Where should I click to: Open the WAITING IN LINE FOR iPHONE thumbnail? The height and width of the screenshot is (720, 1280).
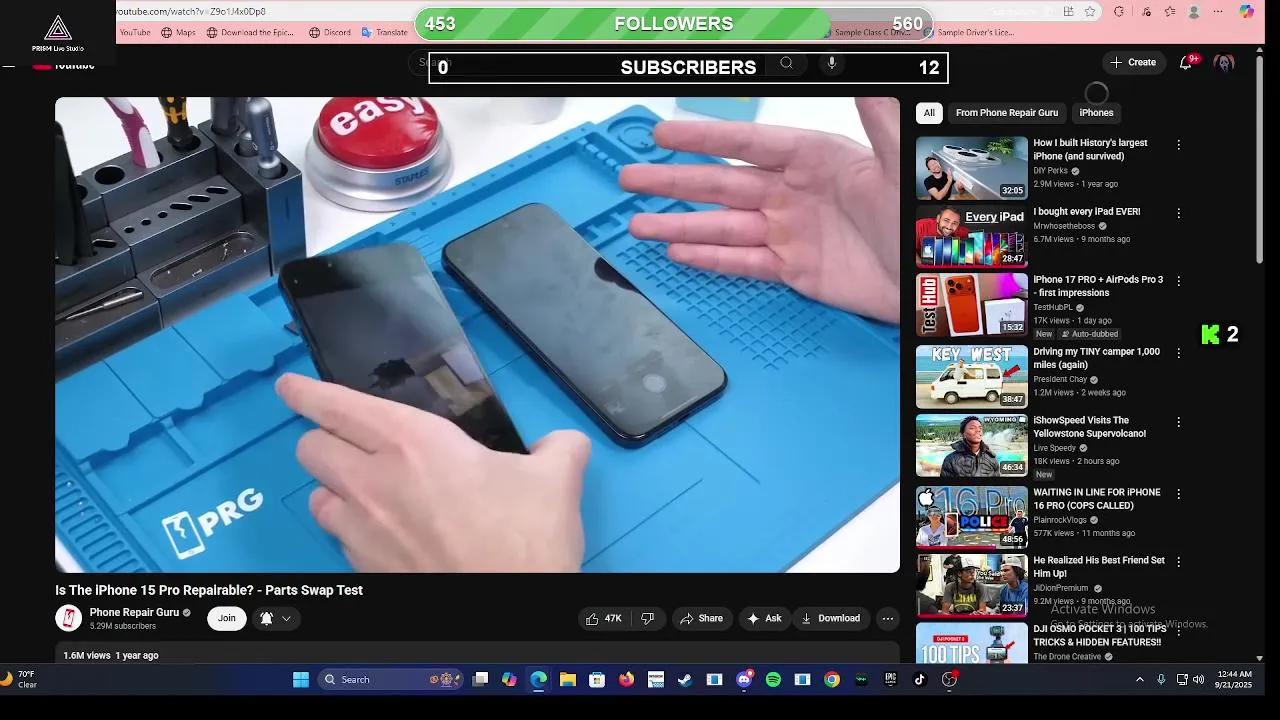[x=972, y=517]
